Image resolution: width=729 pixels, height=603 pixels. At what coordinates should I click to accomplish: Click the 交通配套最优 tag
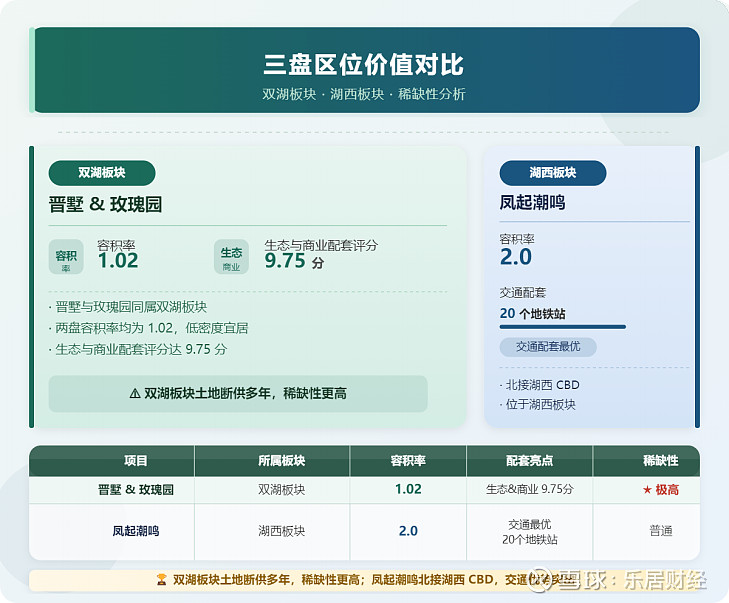(548, 347)
